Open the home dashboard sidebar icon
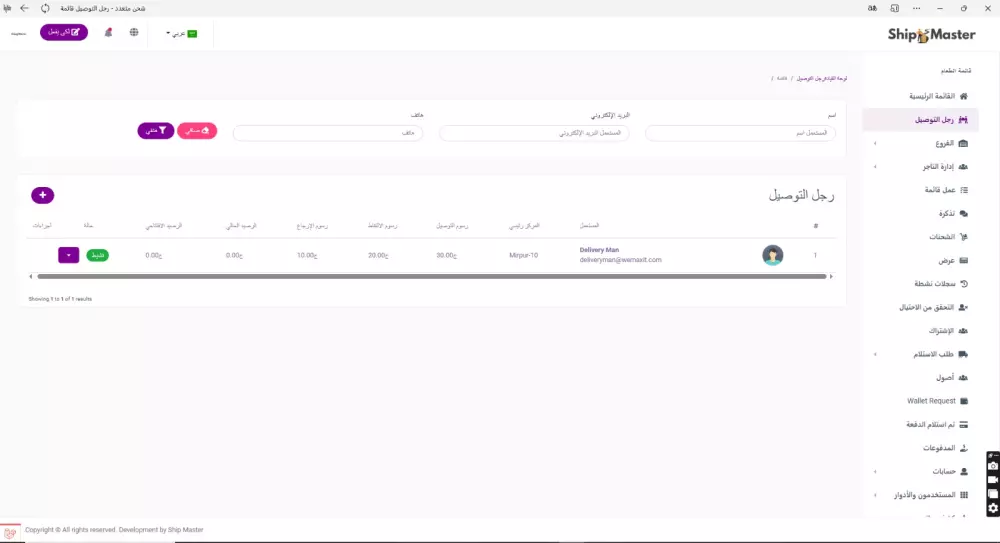Viewport: 1000px width, 543px height. click(964, 96)
